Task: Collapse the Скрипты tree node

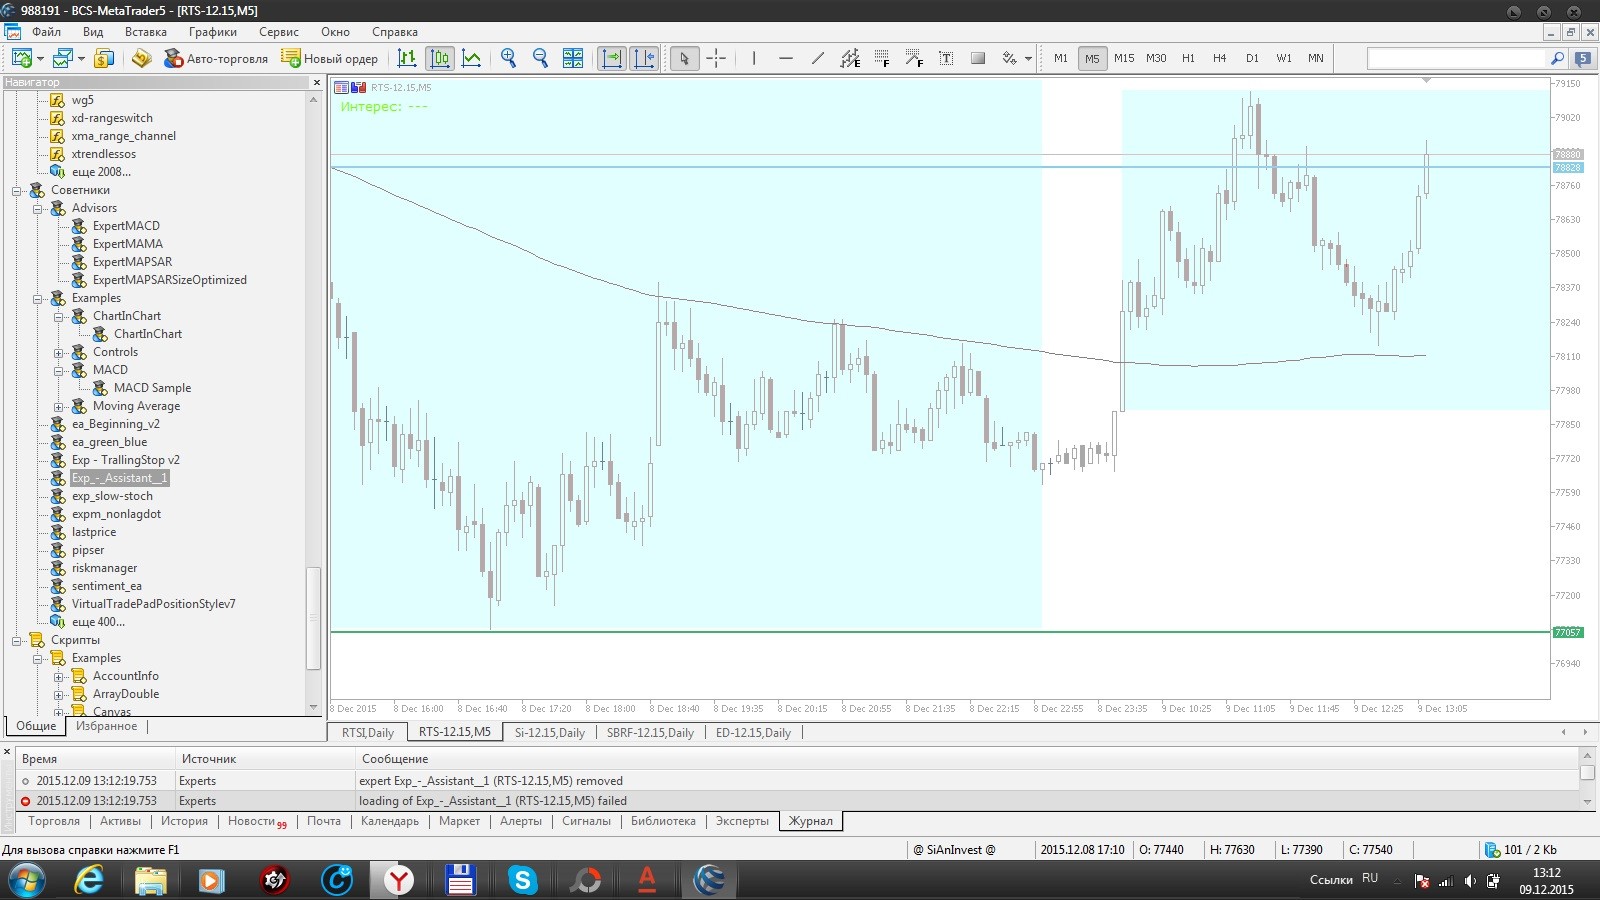Action: click(17, 640)
